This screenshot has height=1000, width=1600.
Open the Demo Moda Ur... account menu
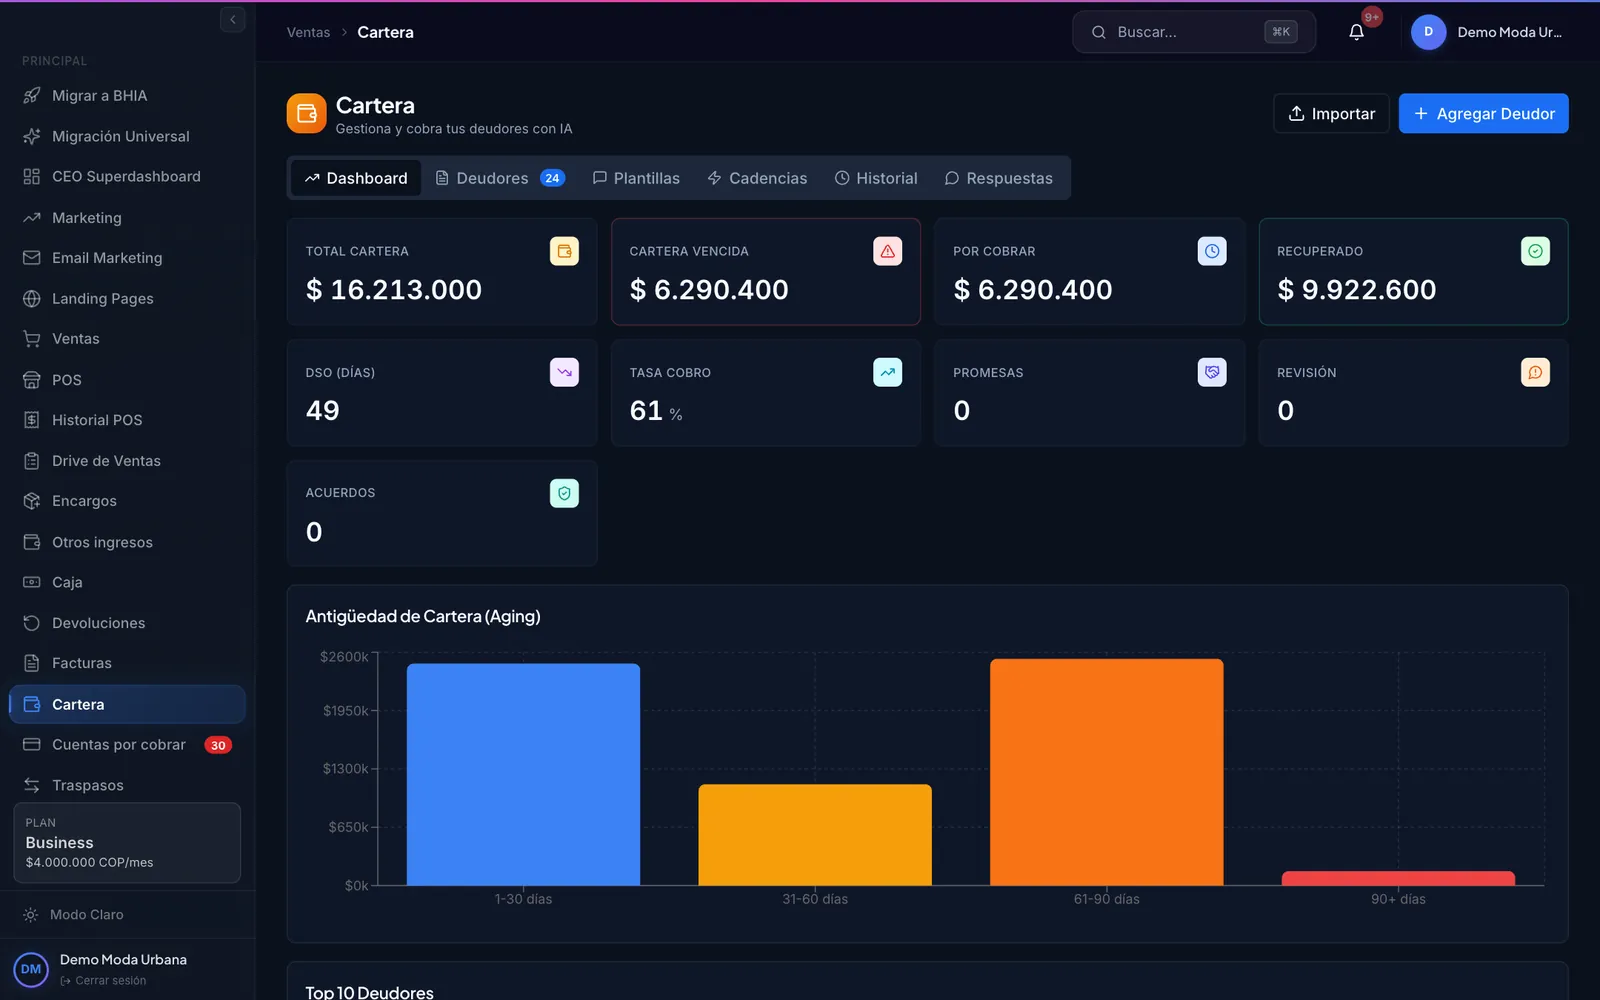(x=1487, y=32)
